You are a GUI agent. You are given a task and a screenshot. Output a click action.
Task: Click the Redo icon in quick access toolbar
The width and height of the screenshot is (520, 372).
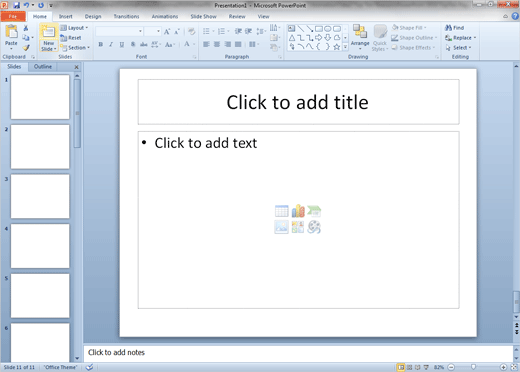click(41, 5)
